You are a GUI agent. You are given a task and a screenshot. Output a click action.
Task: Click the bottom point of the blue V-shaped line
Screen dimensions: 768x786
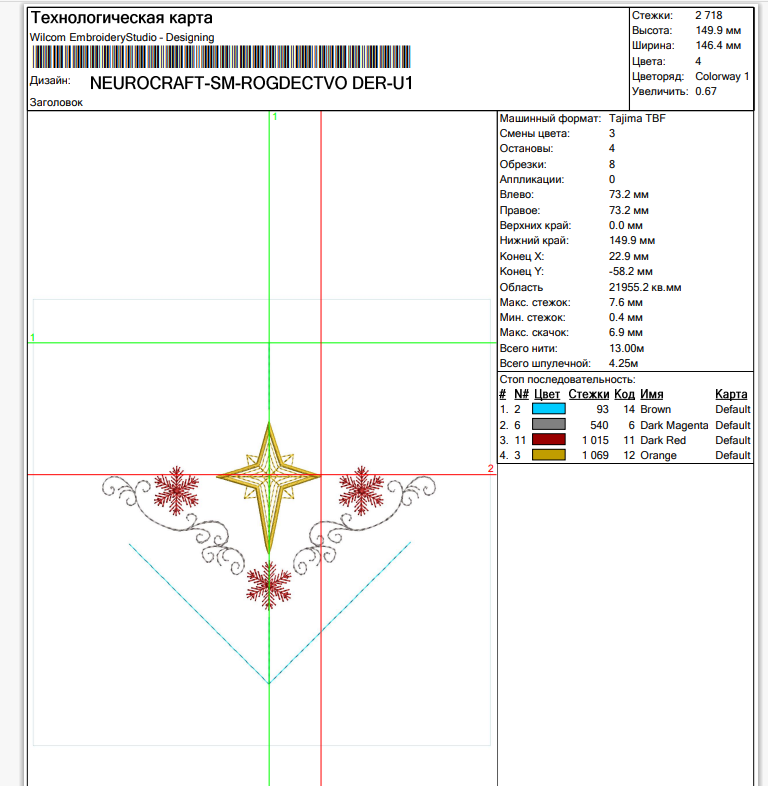coord(268,683)
